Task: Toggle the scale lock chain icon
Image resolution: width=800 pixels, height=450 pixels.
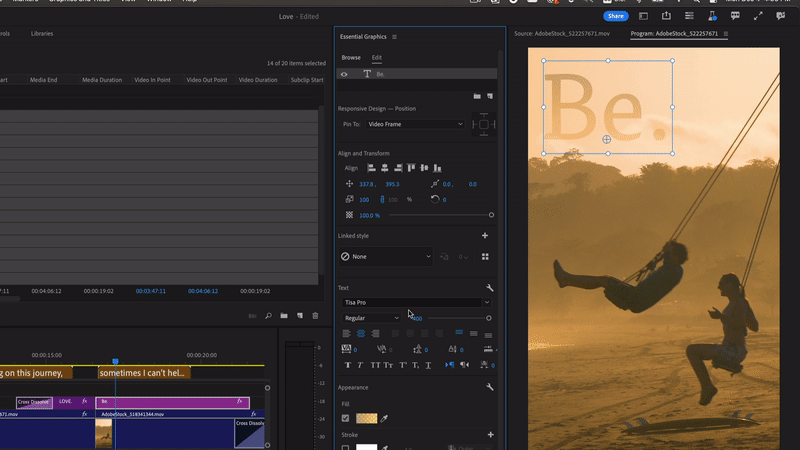Action: point(382,199)
